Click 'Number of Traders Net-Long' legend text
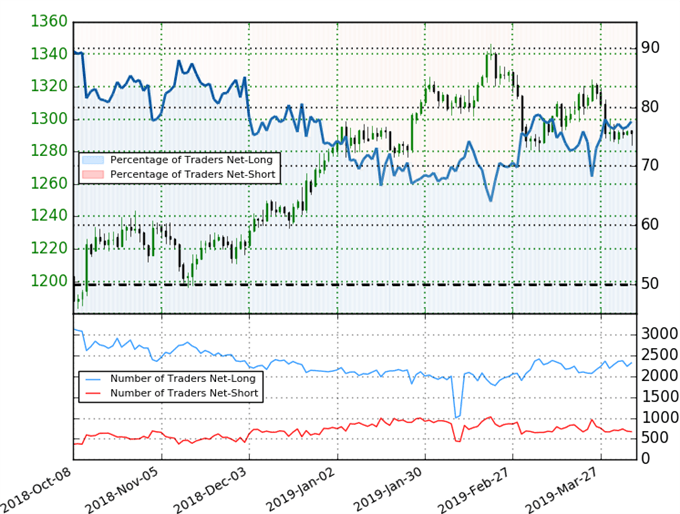The height and width of the screenshot is (514, 680). 183,379
